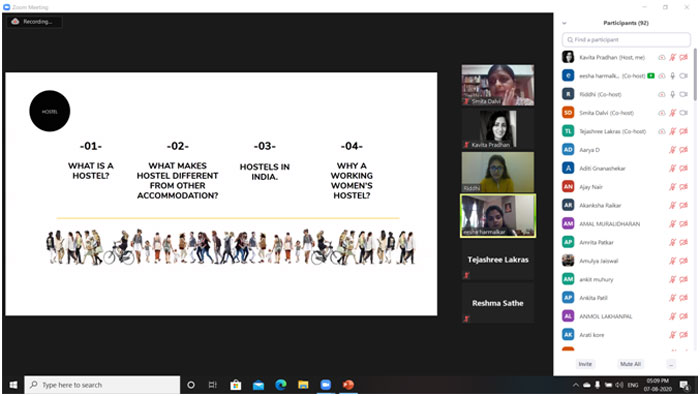The image size is (700, 396).
Task: Click muted microphone icon for Tejashree Lakras
Action: coord(673,131)
